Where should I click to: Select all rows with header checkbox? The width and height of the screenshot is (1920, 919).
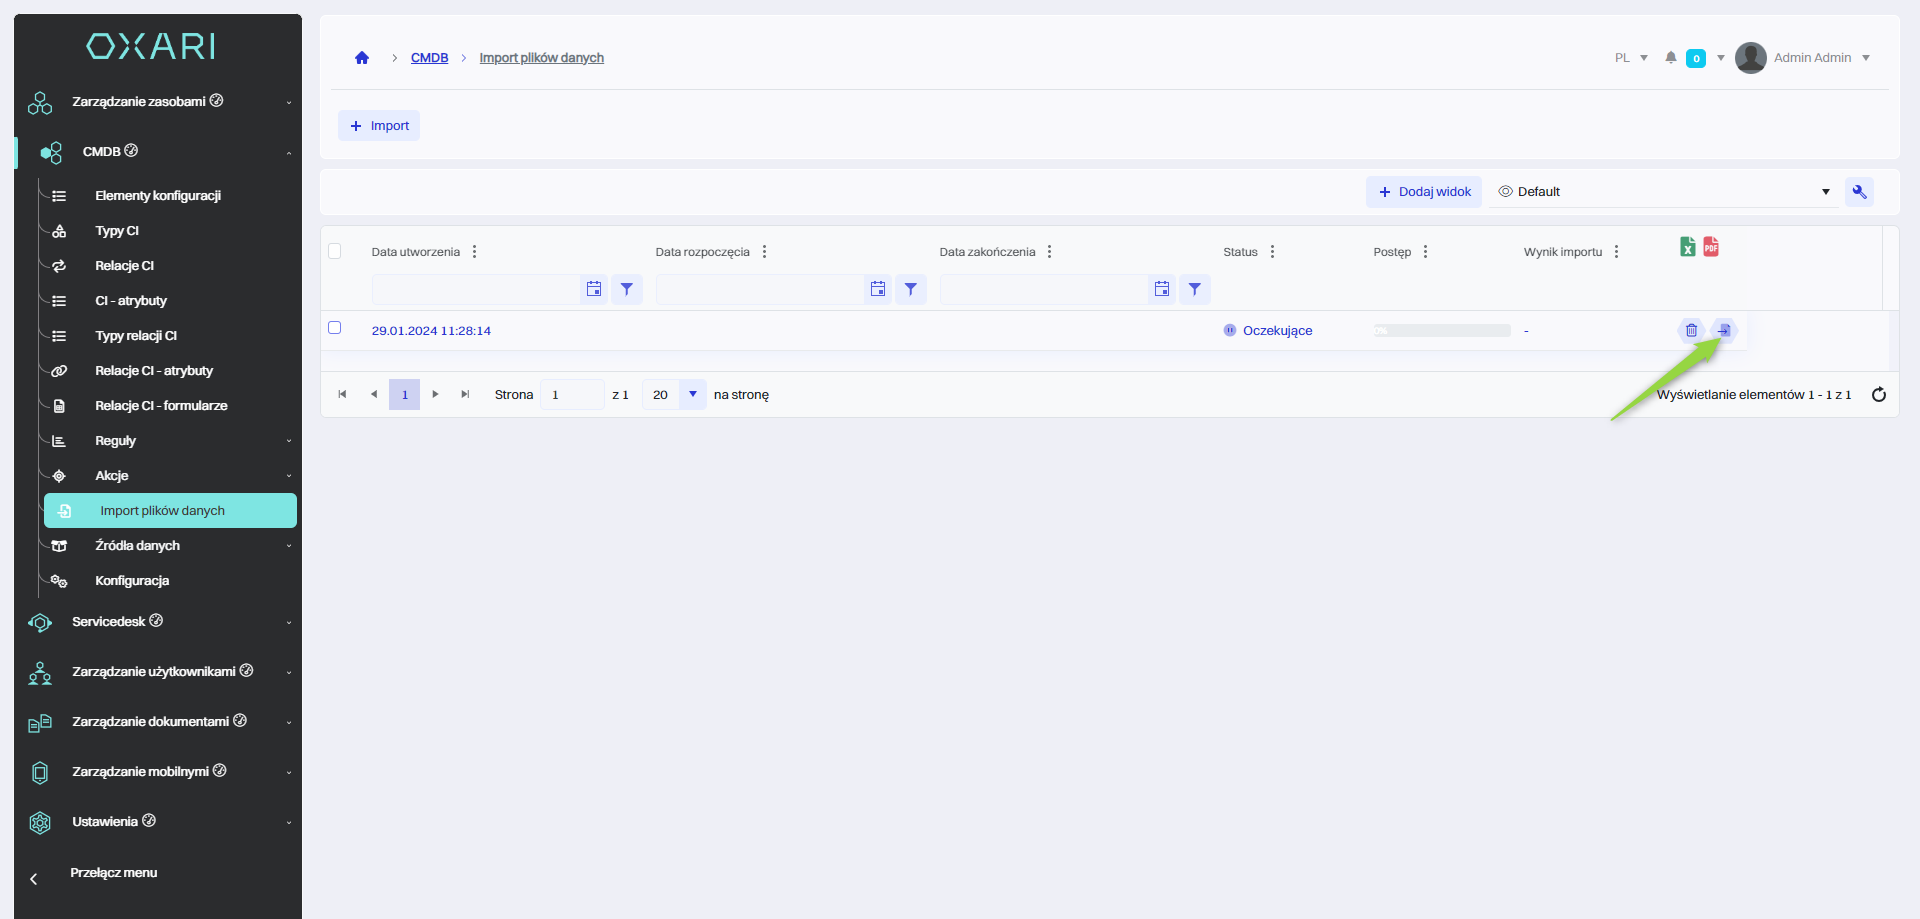click(335, 251)
